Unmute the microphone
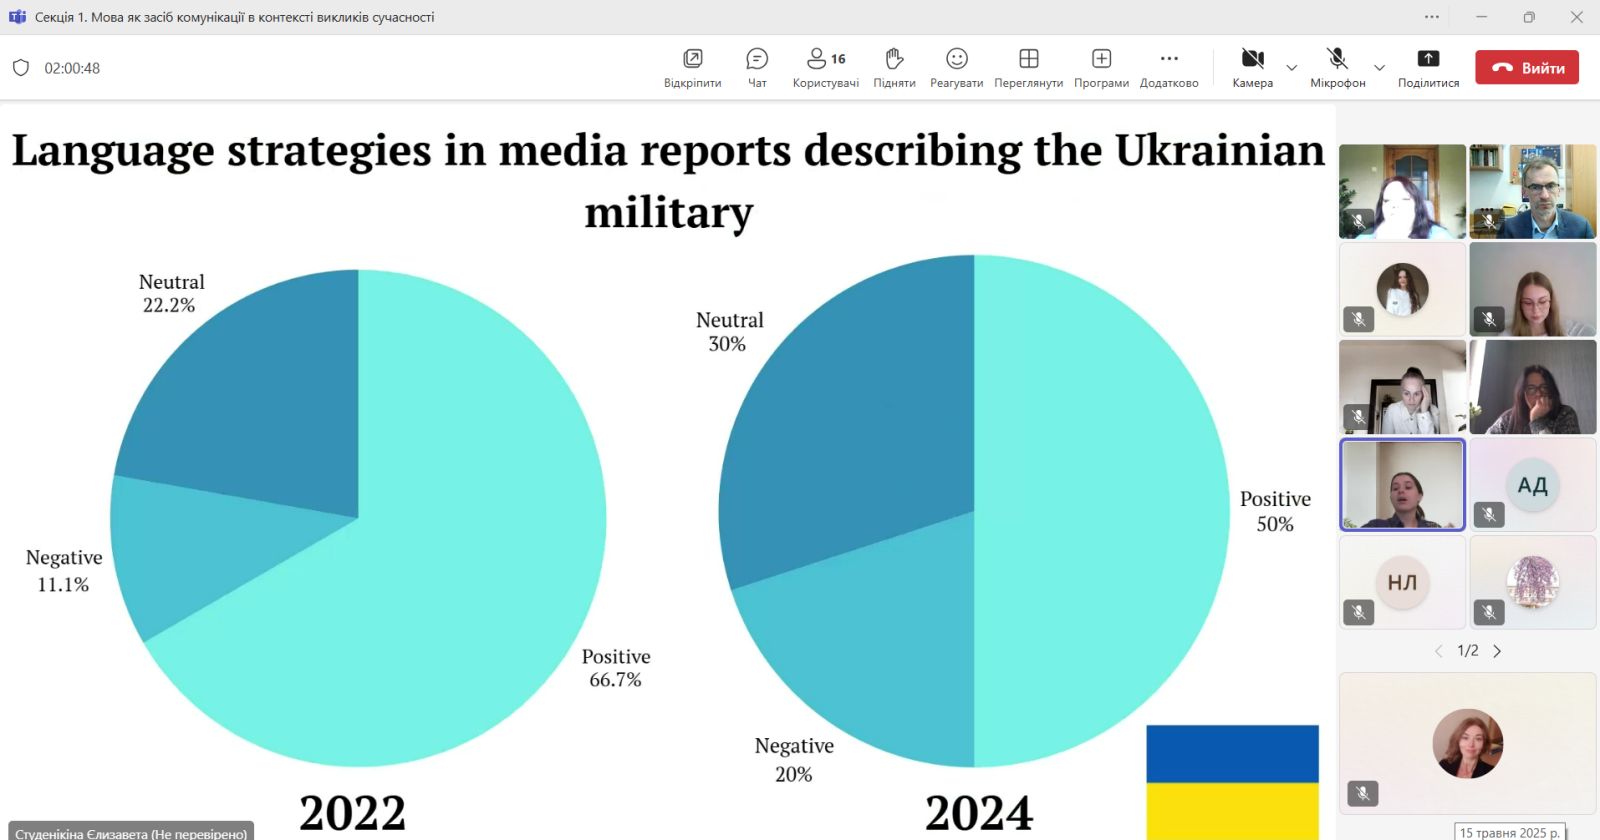 point(1337,67)
